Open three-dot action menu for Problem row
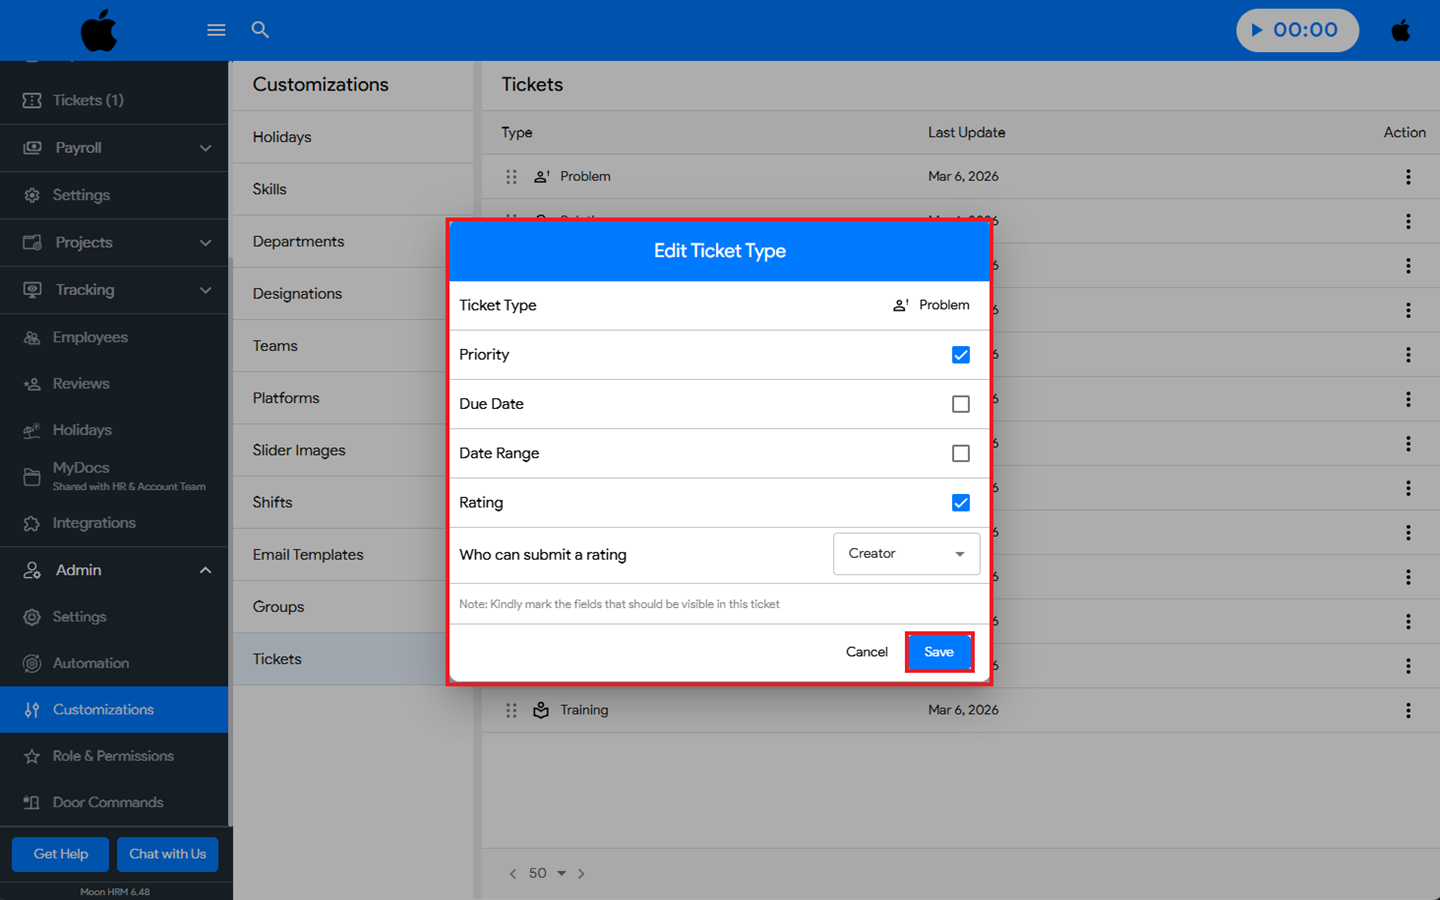The width and height of the screenshot is (1440, 900). click(x=1408, y=177)
